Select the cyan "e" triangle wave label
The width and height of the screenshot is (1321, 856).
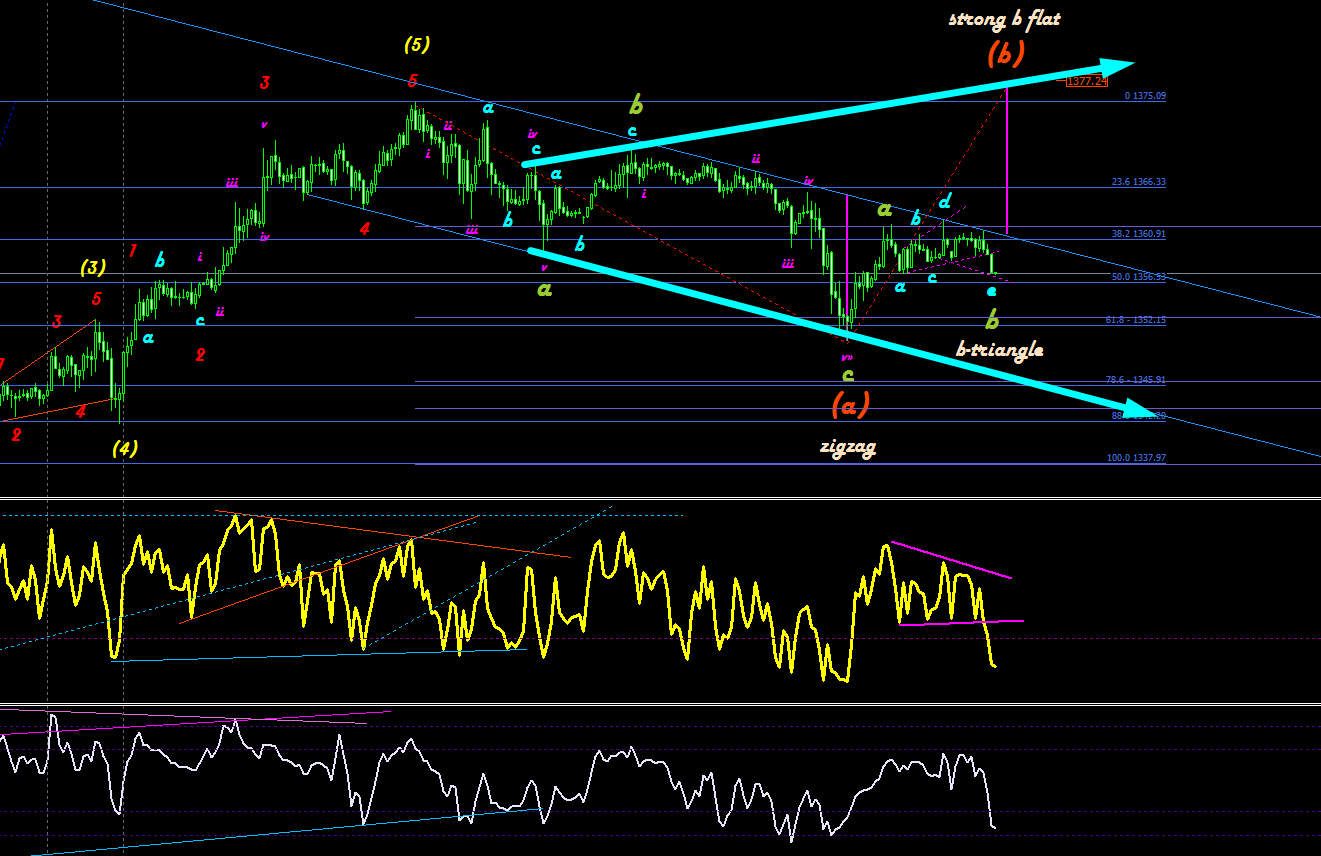(991, 291)
